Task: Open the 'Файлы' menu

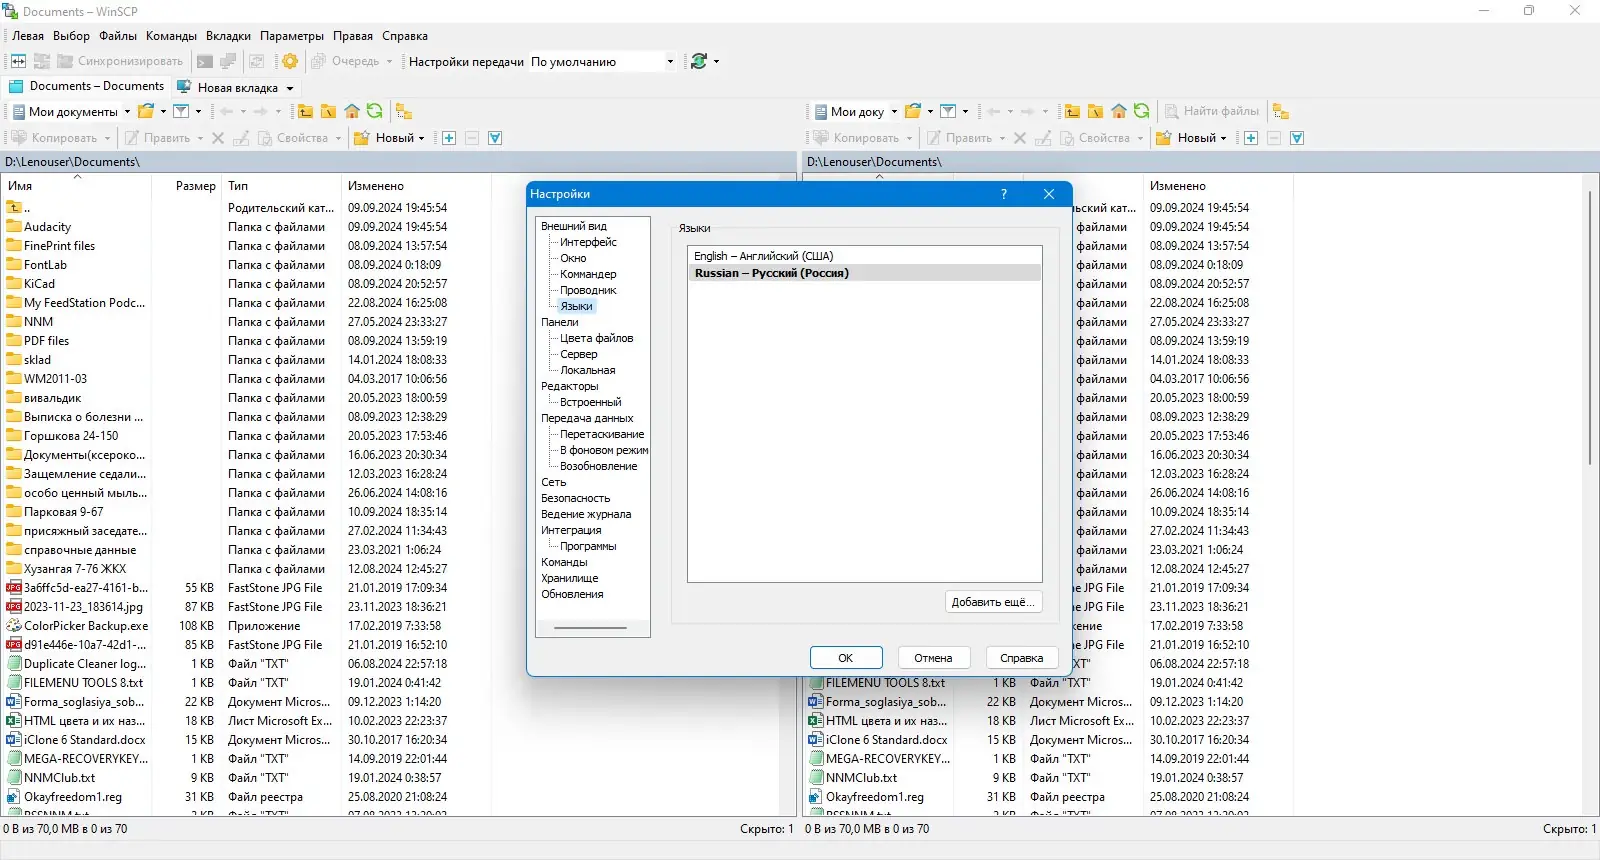Action: tap(118, 36)
